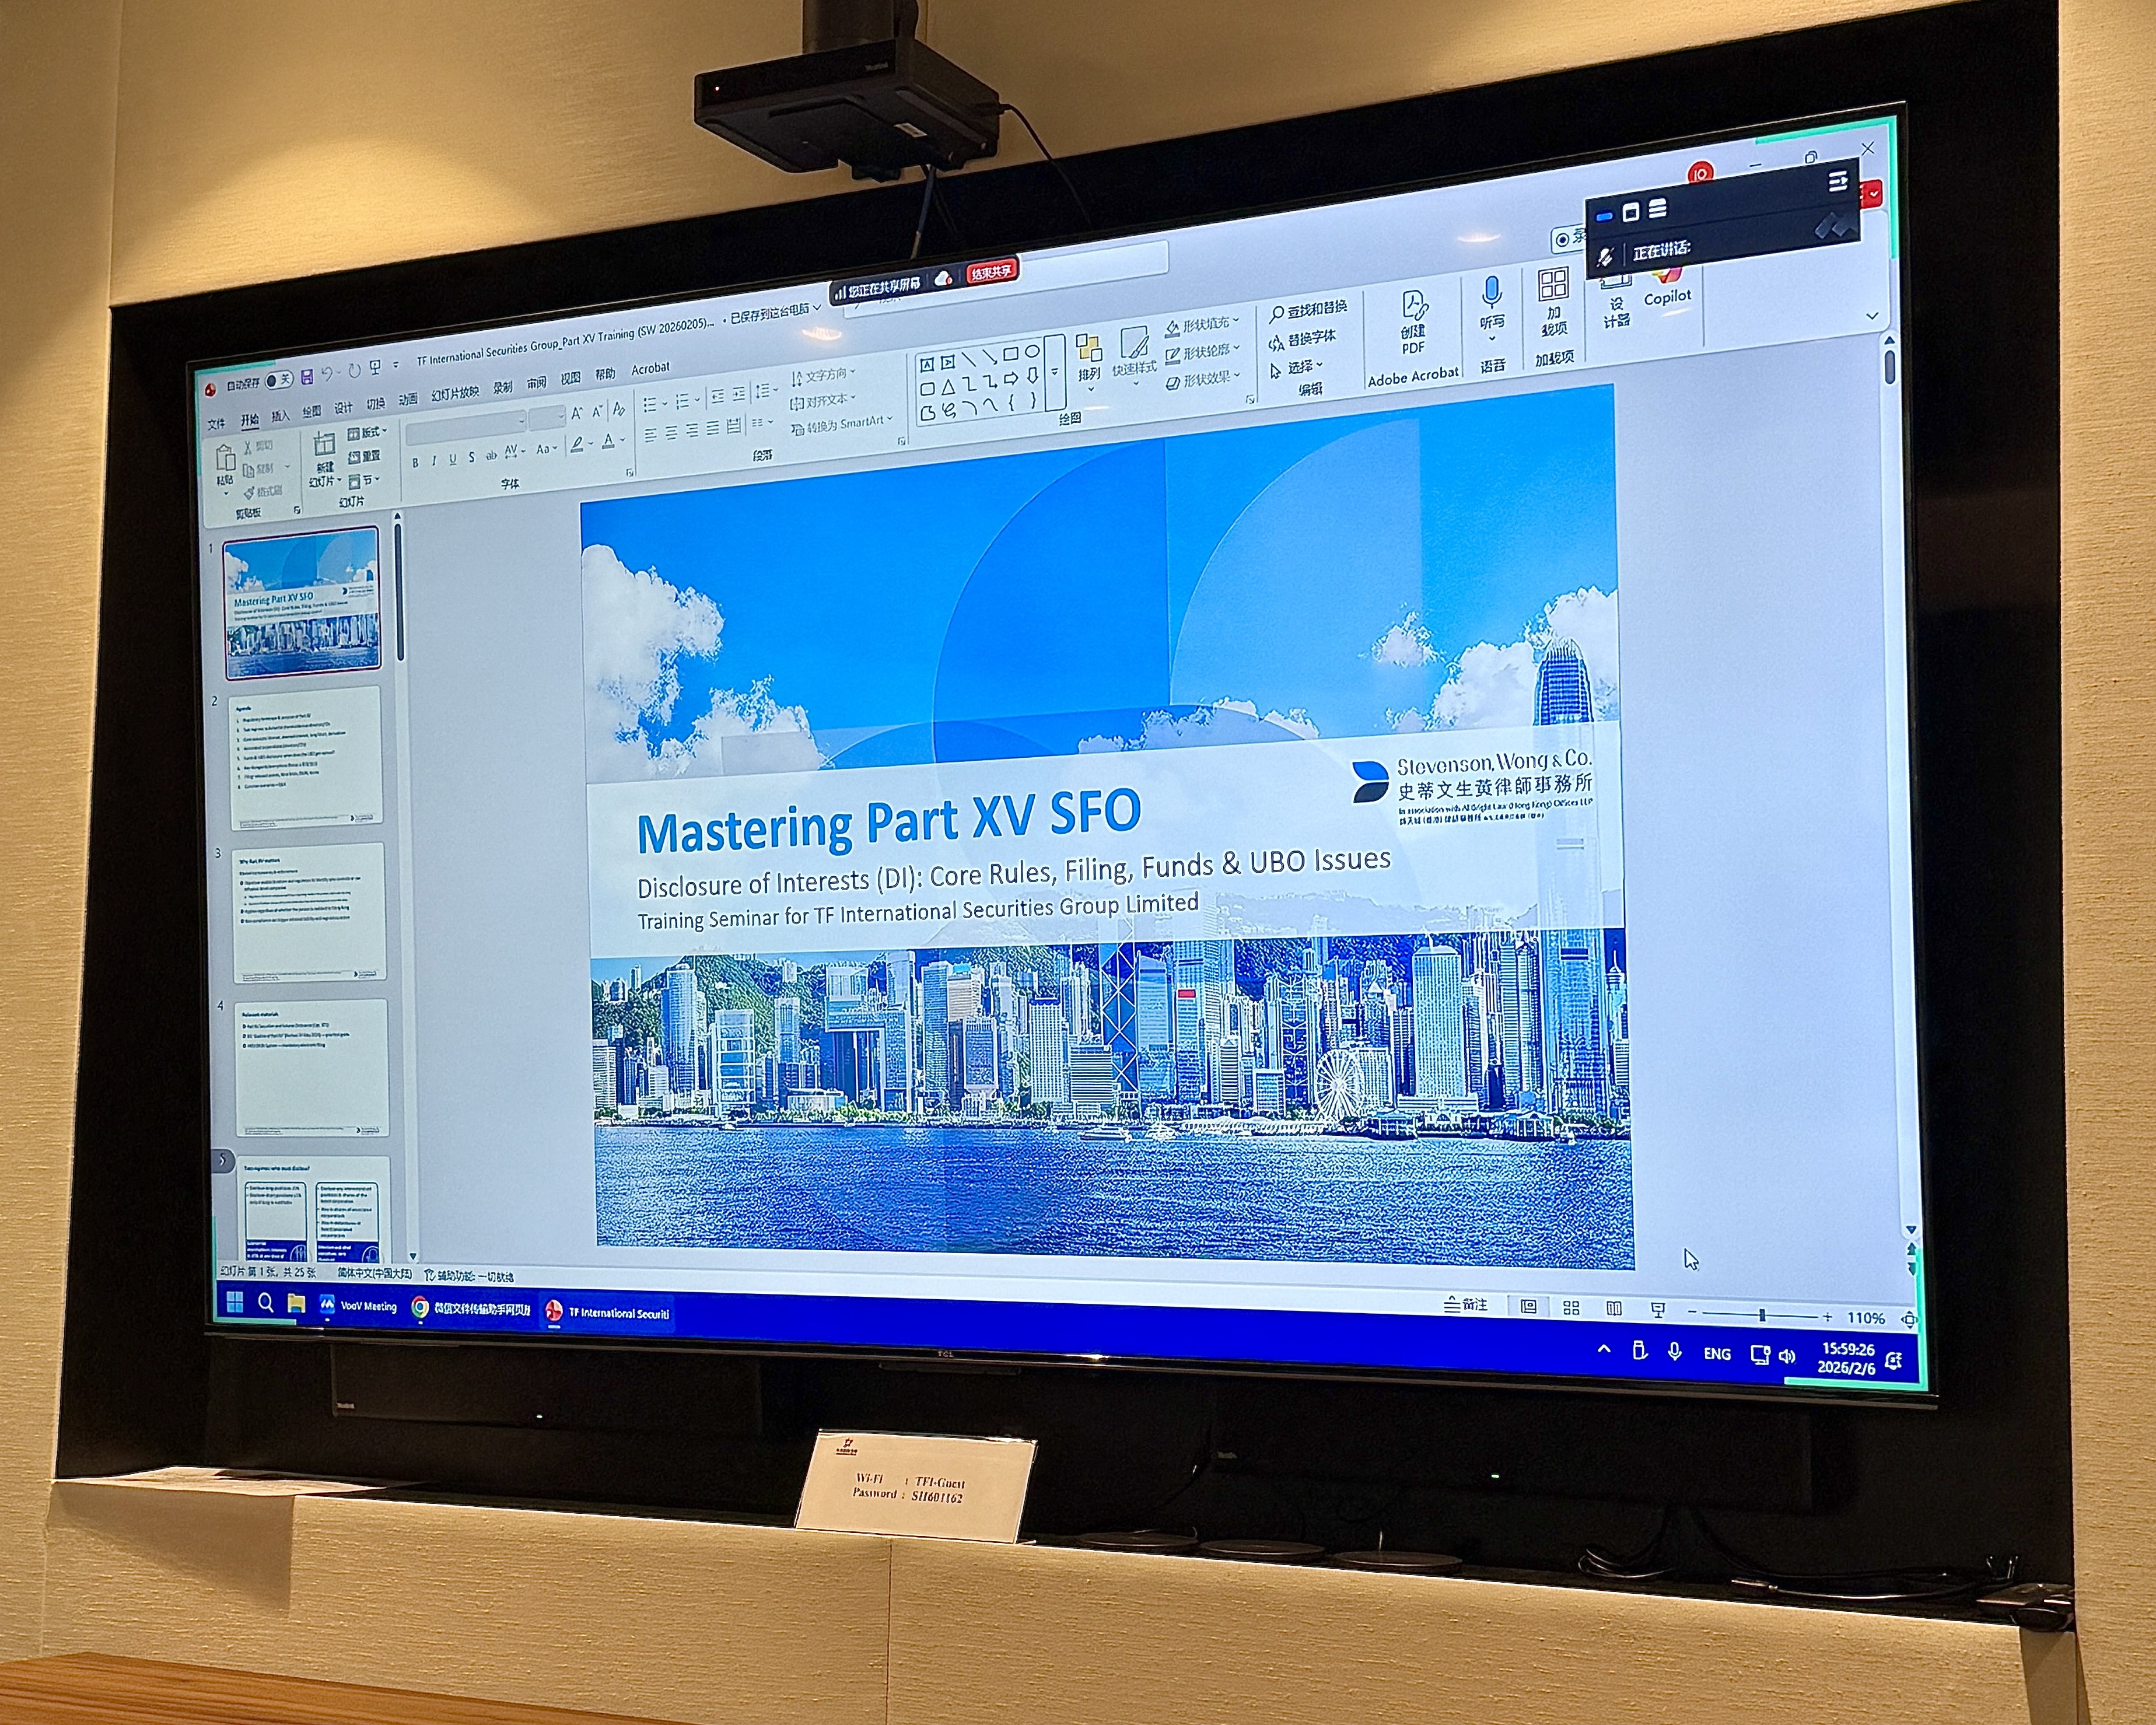Select slide 3 thumbnail in the panel
The width and height of the screenshot is (2156, 1725).
click(x=309, y=913)
